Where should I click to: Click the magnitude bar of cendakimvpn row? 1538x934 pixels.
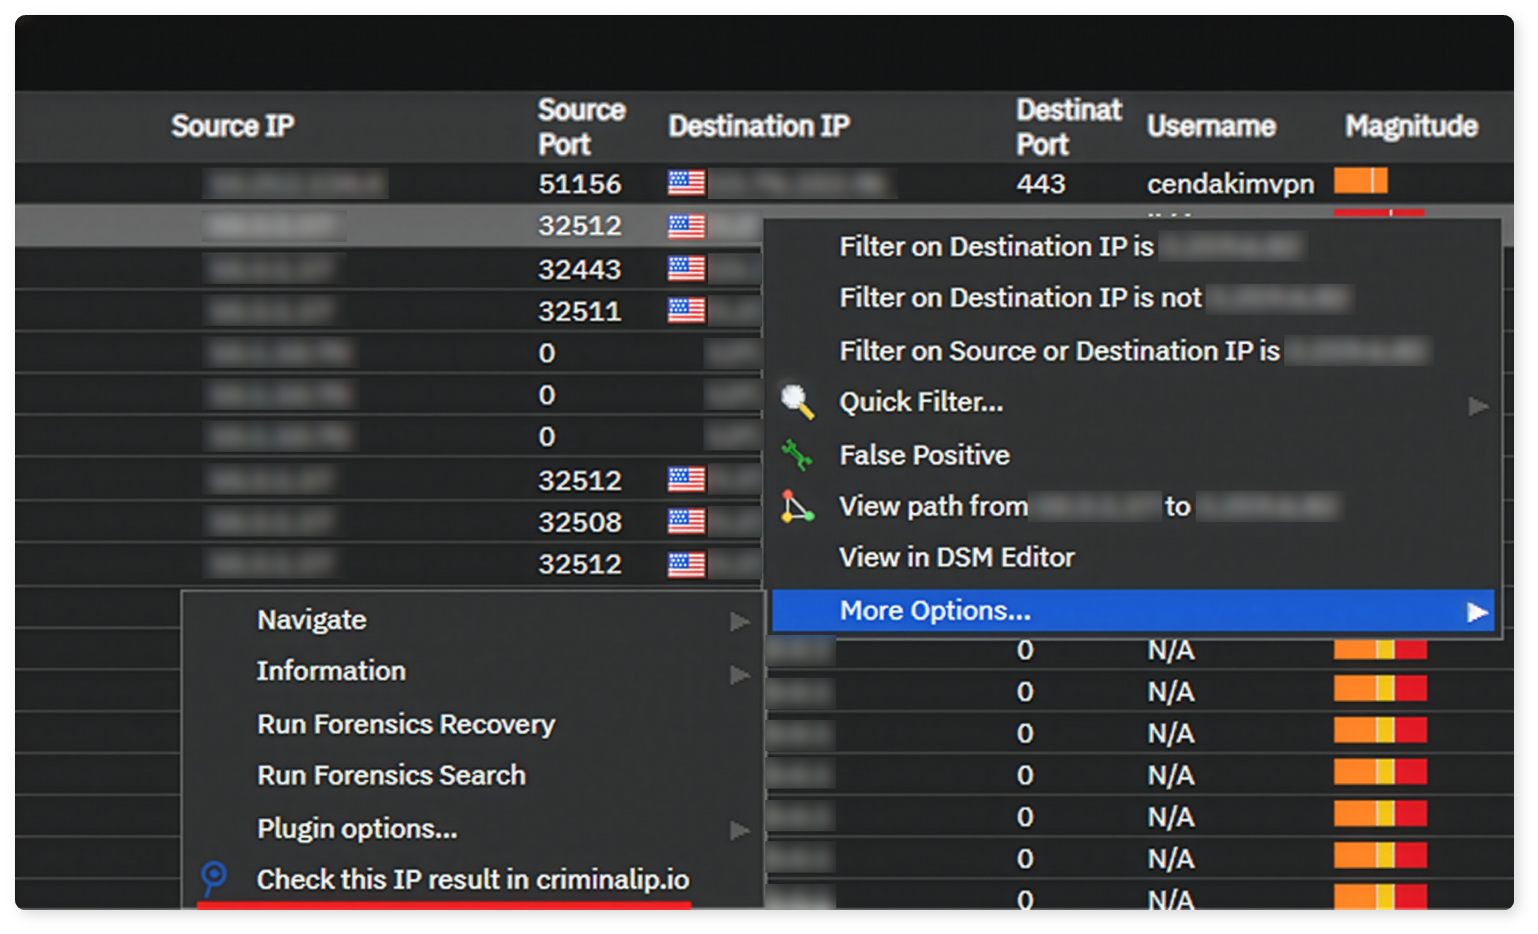(x=1361, y=181)
